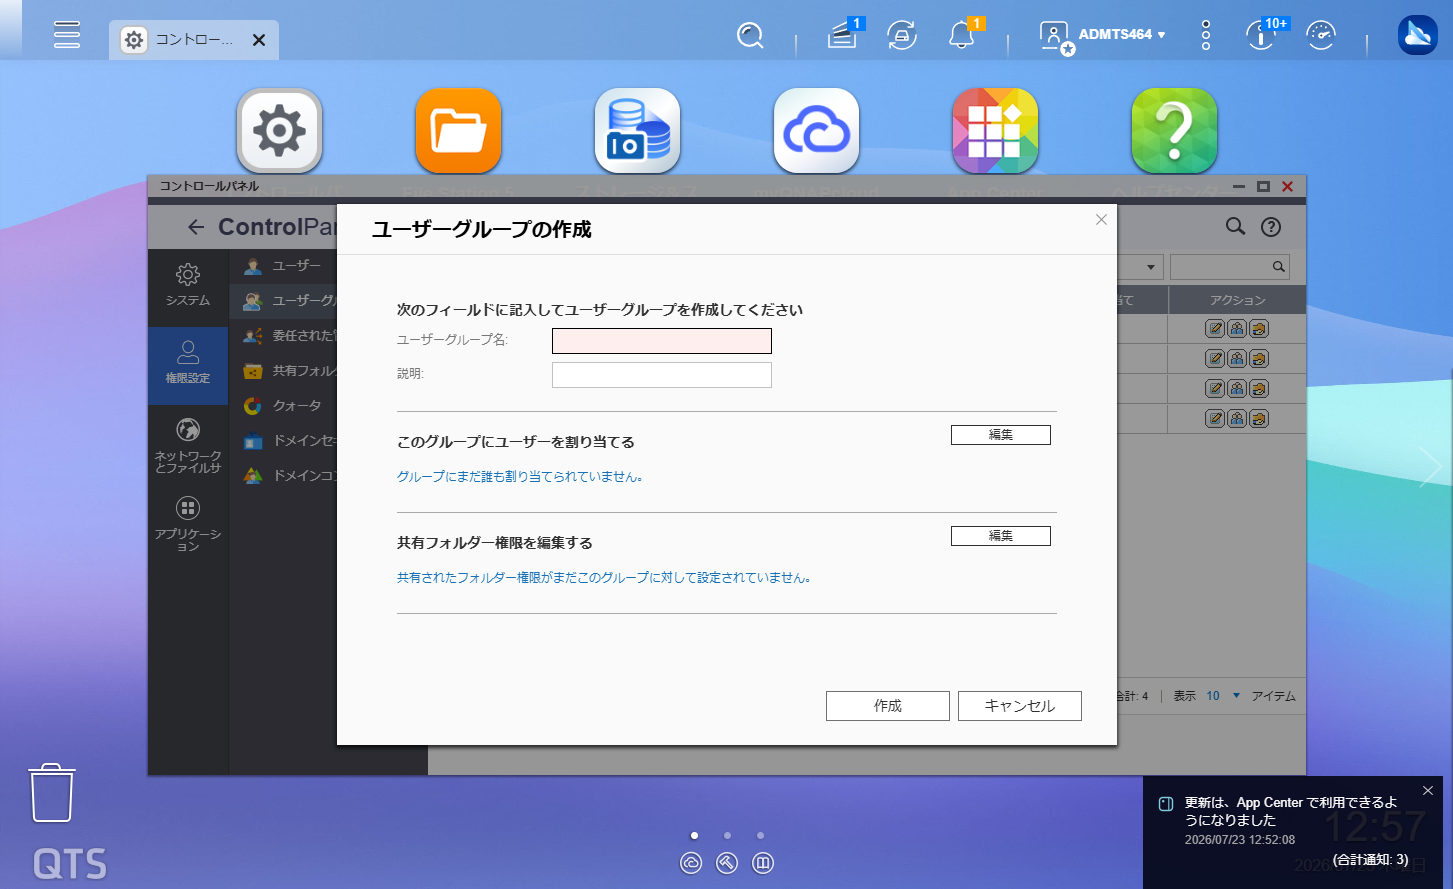Open the myQNAPcloud desktop icon
This screenshot has height=889, width=1453.
coord(816,130)
